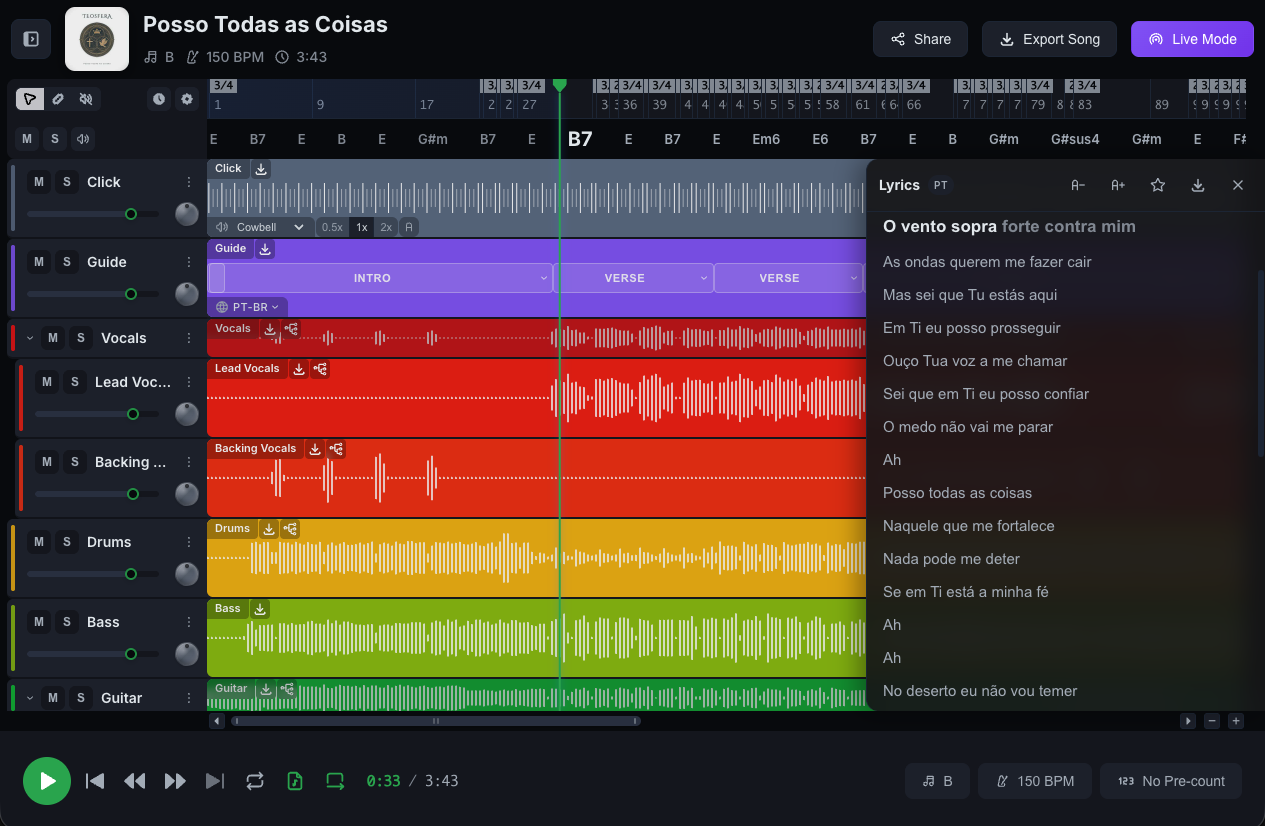The image size is (1265, 826).
Task: Open the key B button in footer
Action: pos(937,781)
